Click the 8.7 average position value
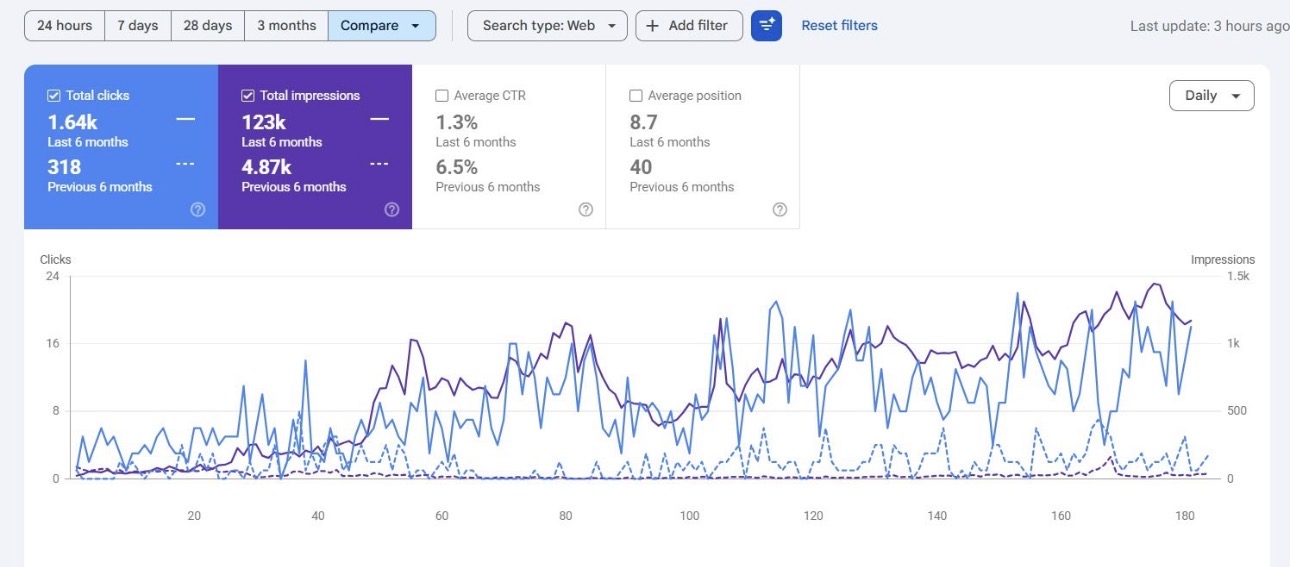This screenshot has width=1290, height=567. (644, 122)
